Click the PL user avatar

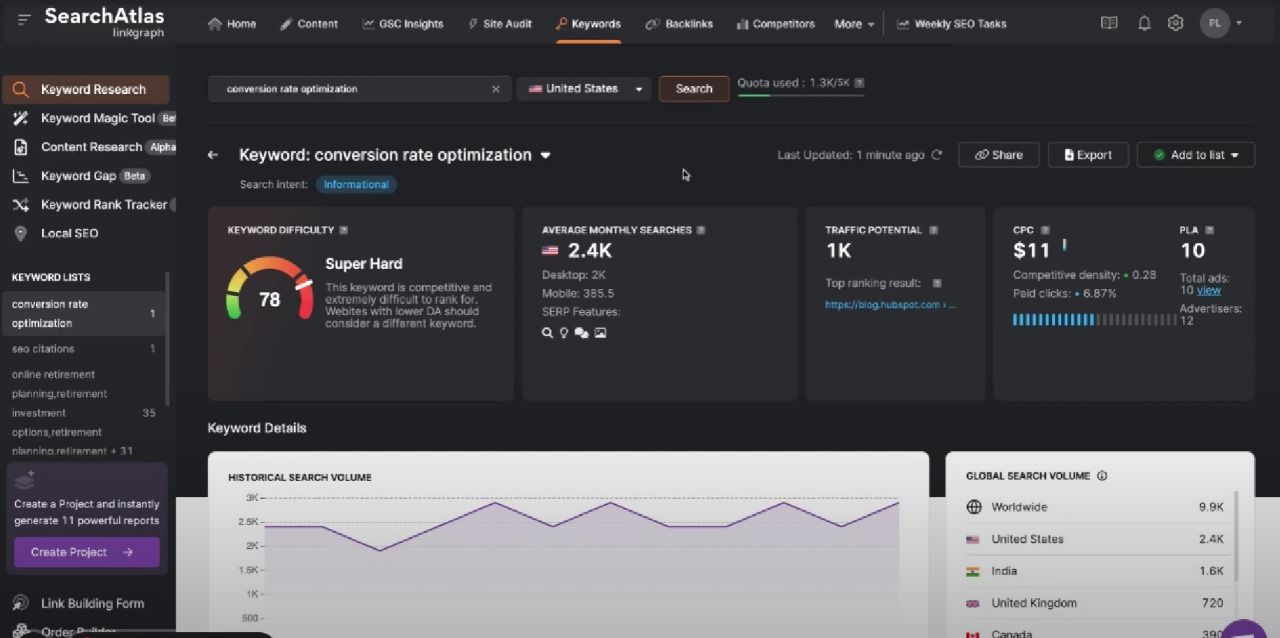[x=1215, y=23]
